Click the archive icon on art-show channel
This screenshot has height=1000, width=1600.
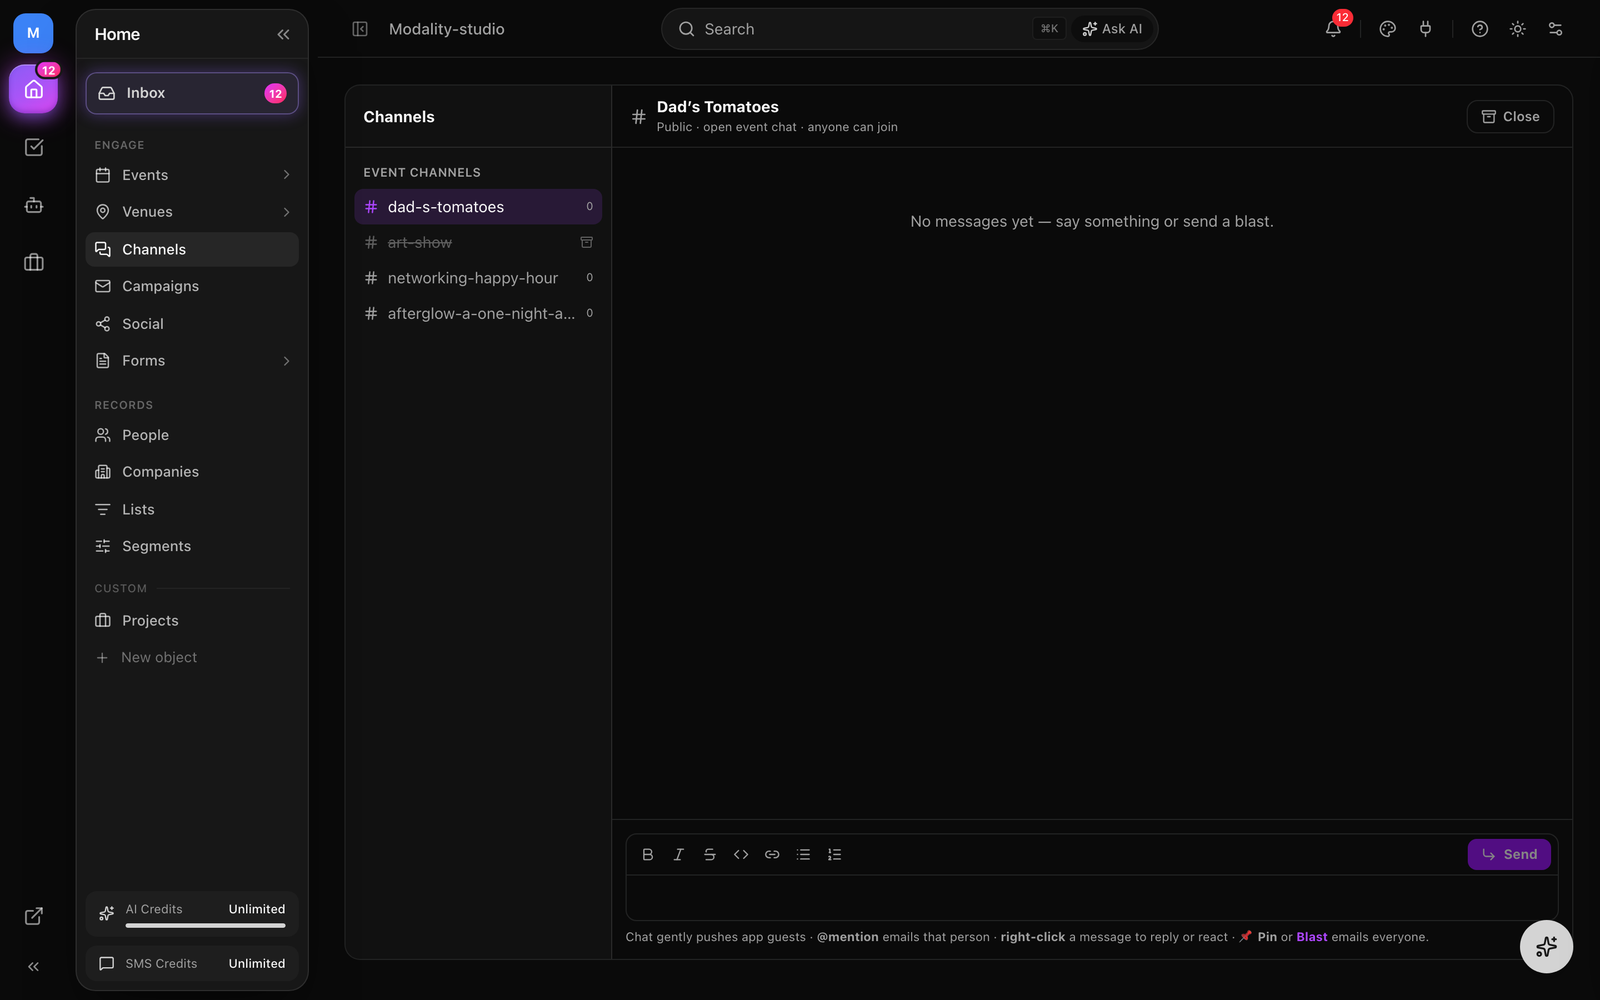pos(587,242)
